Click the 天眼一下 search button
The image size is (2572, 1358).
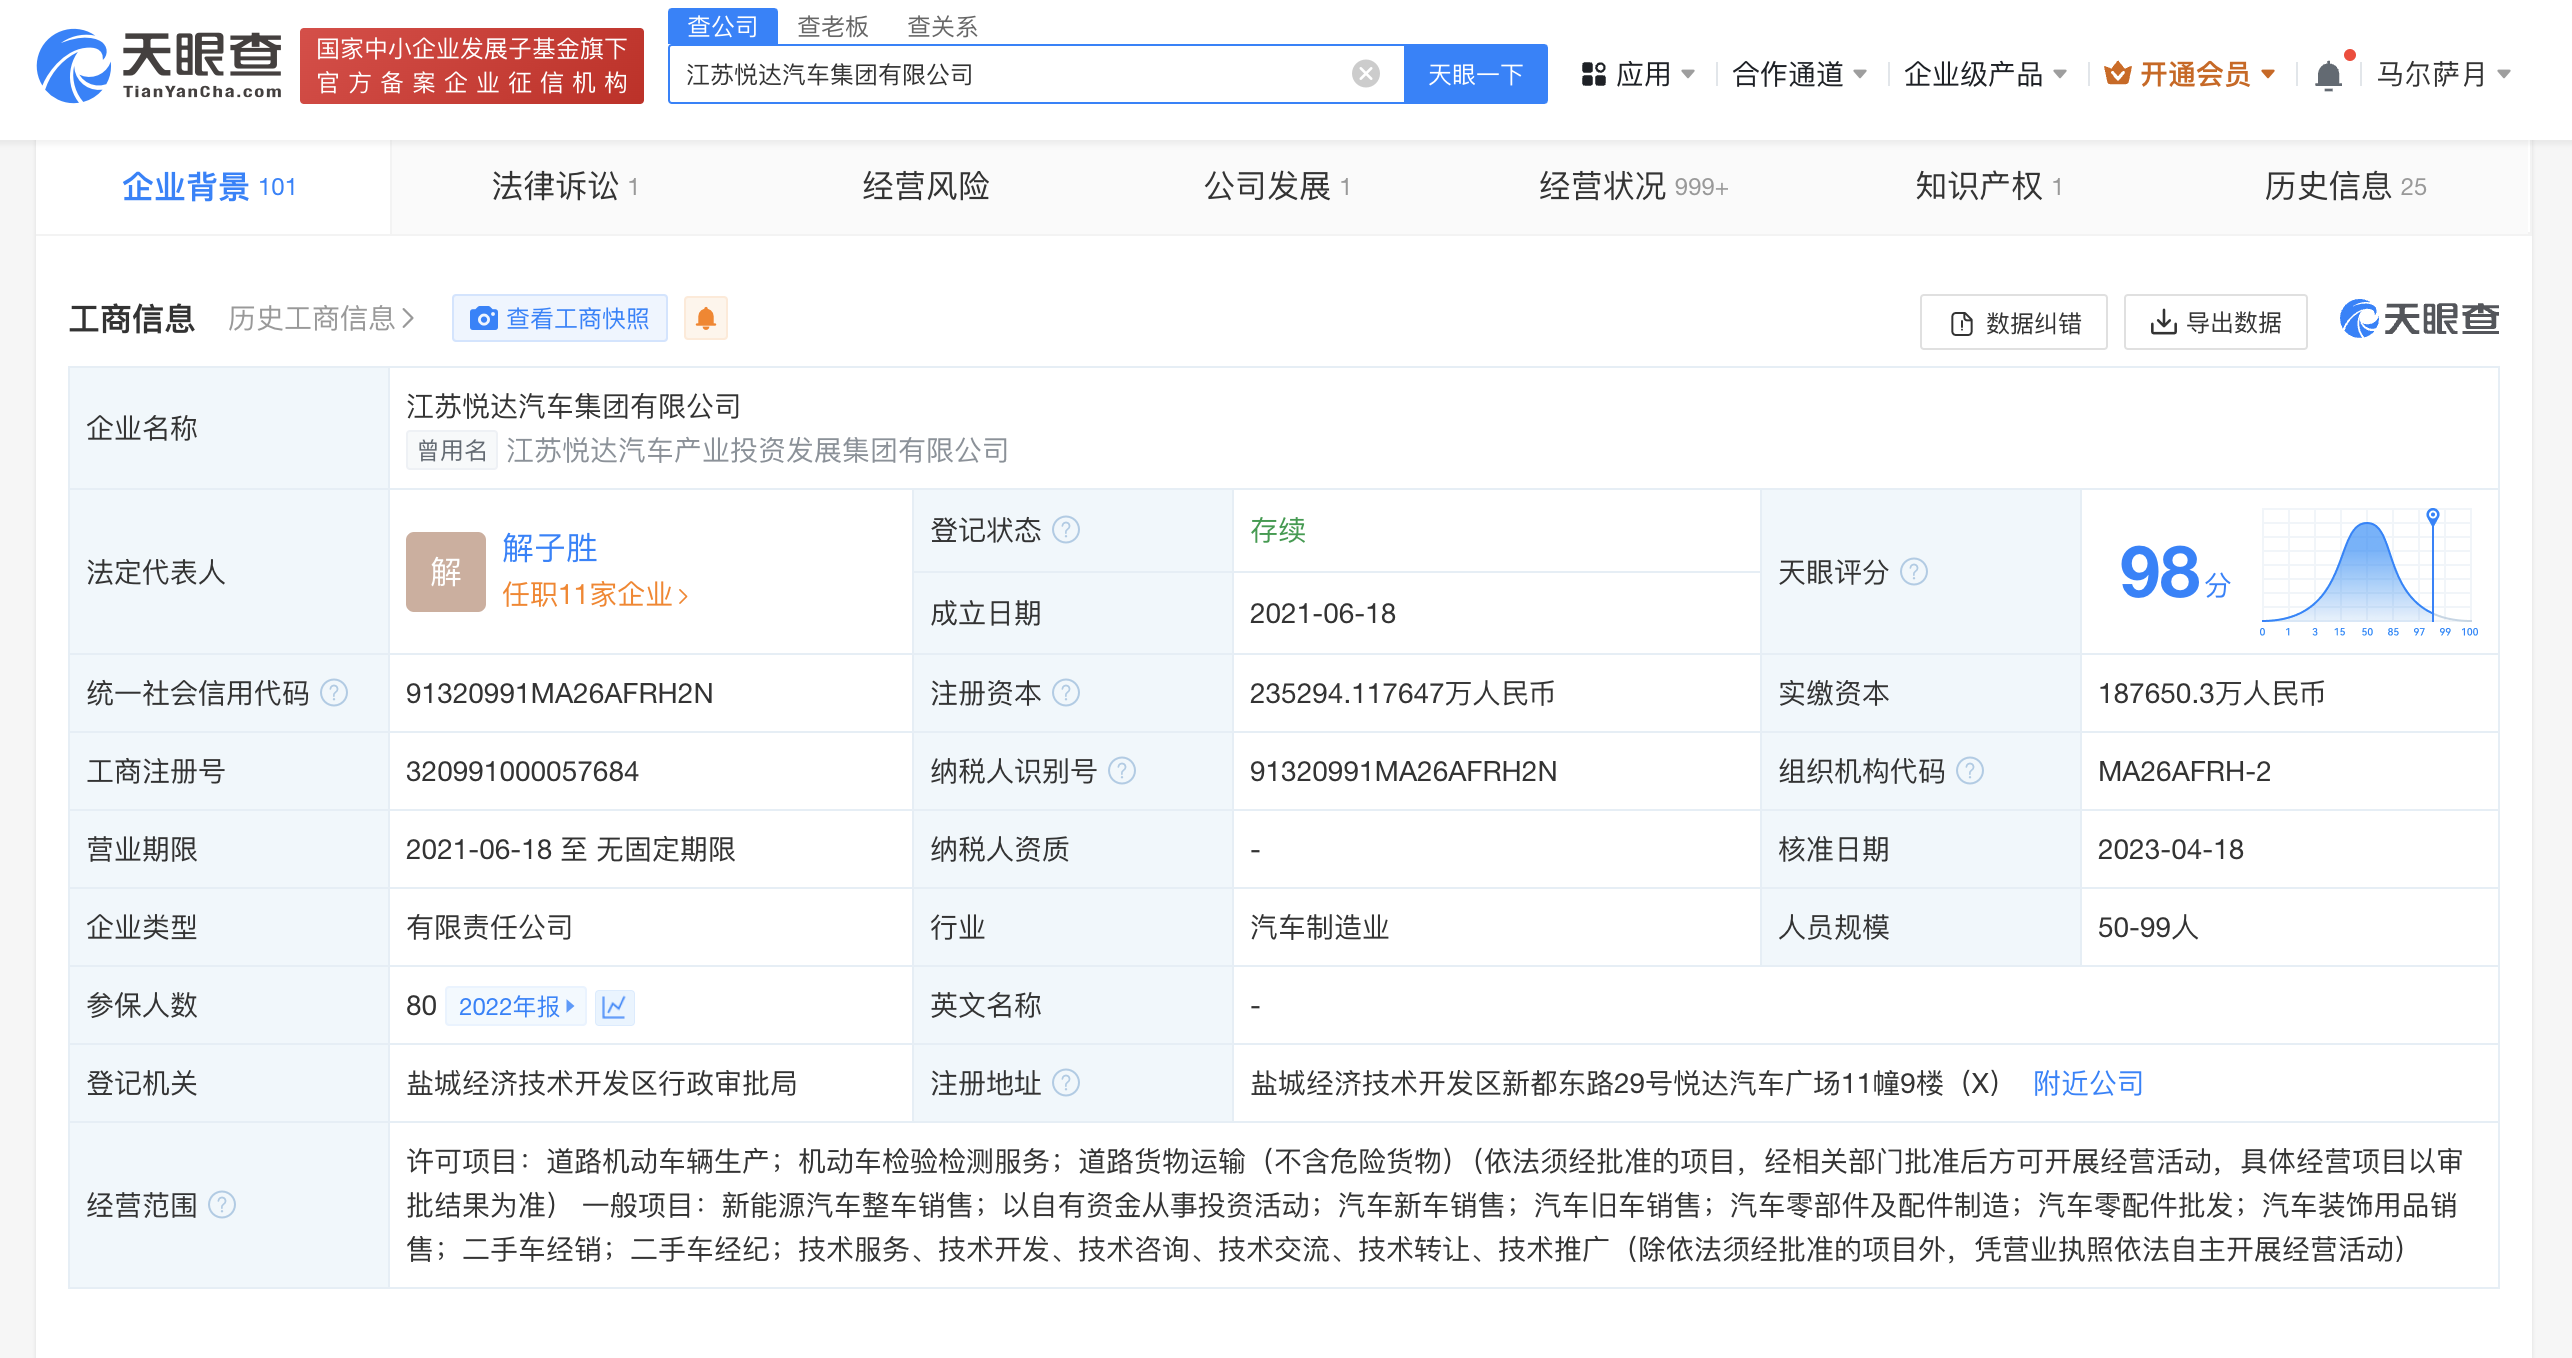[1476, 72]
